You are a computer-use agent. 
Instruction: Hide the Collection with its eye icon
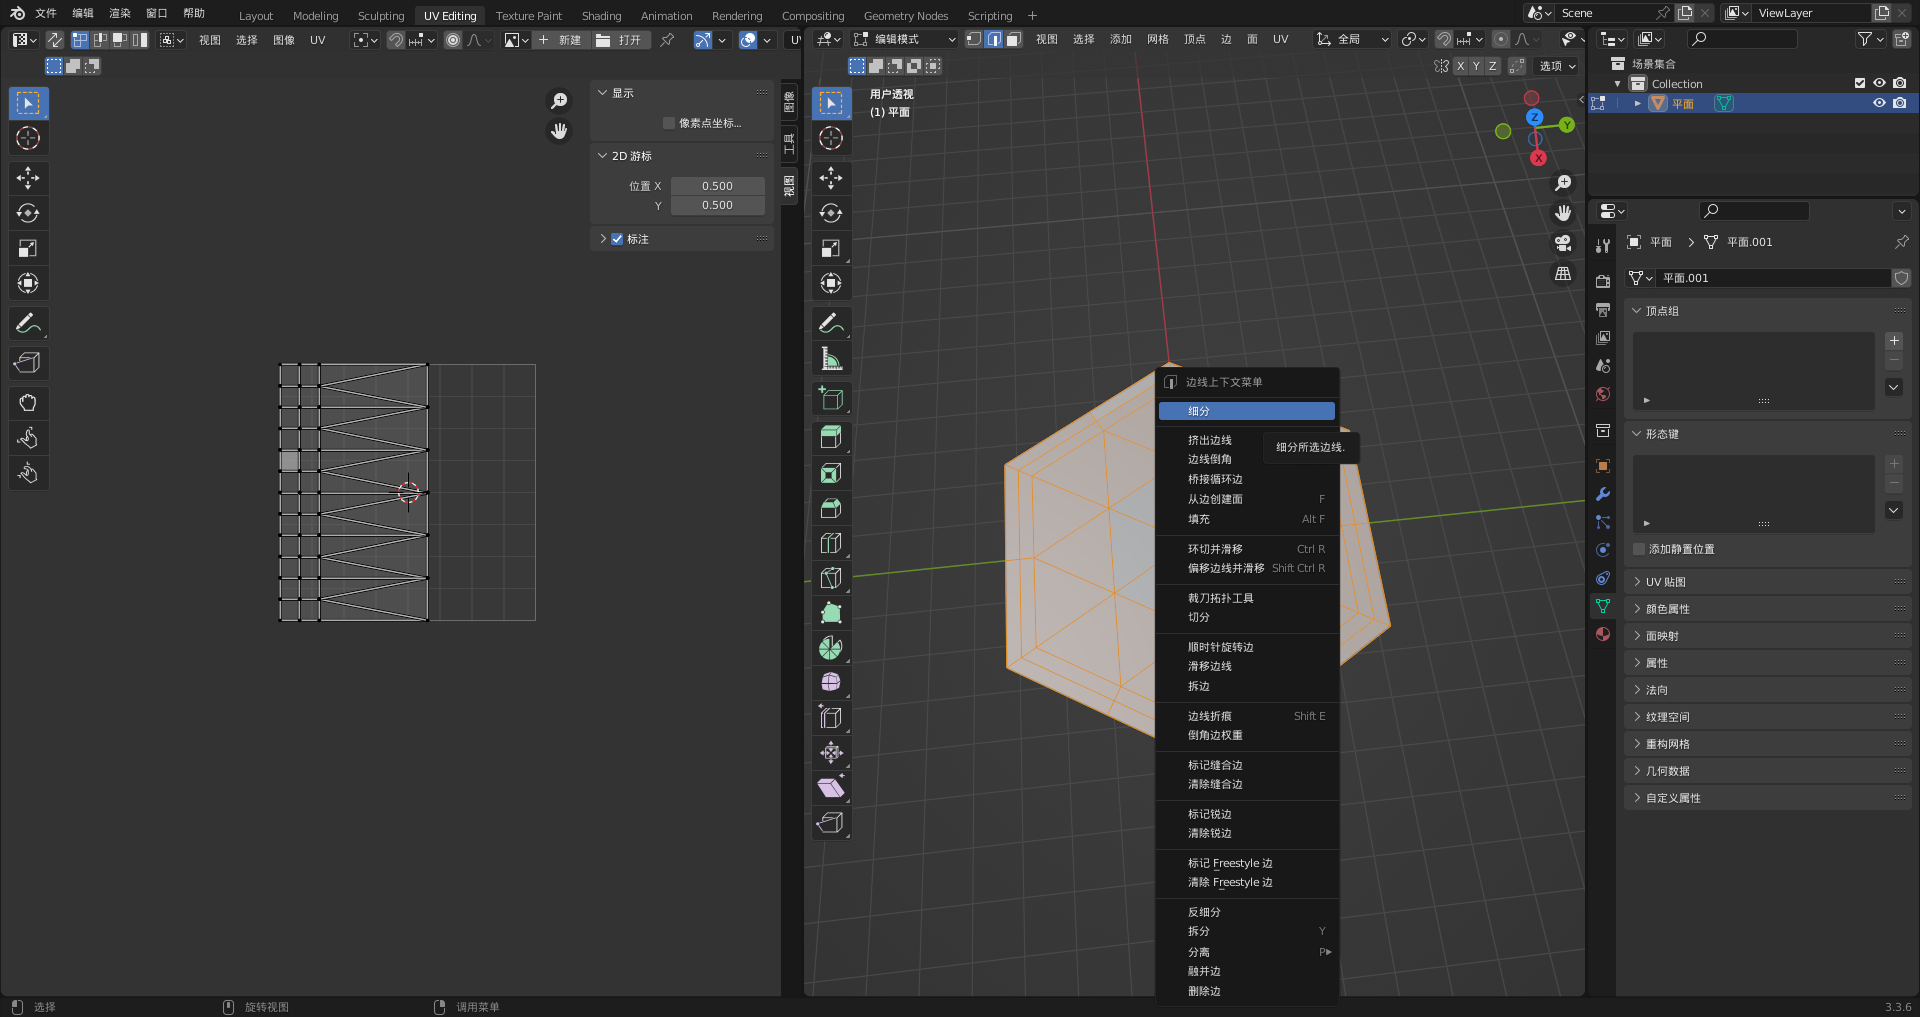1880,84
